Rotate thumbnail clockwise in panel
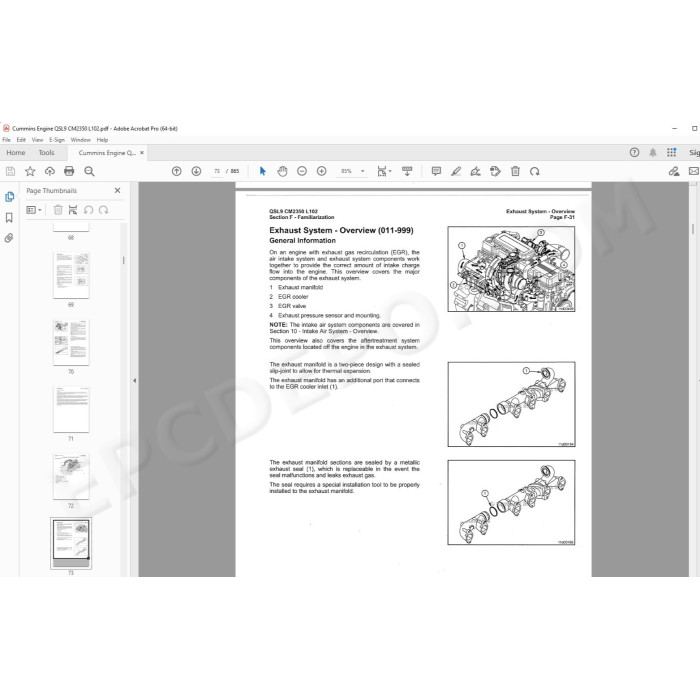This screenshot has height=700, width=700. point(104,210)
